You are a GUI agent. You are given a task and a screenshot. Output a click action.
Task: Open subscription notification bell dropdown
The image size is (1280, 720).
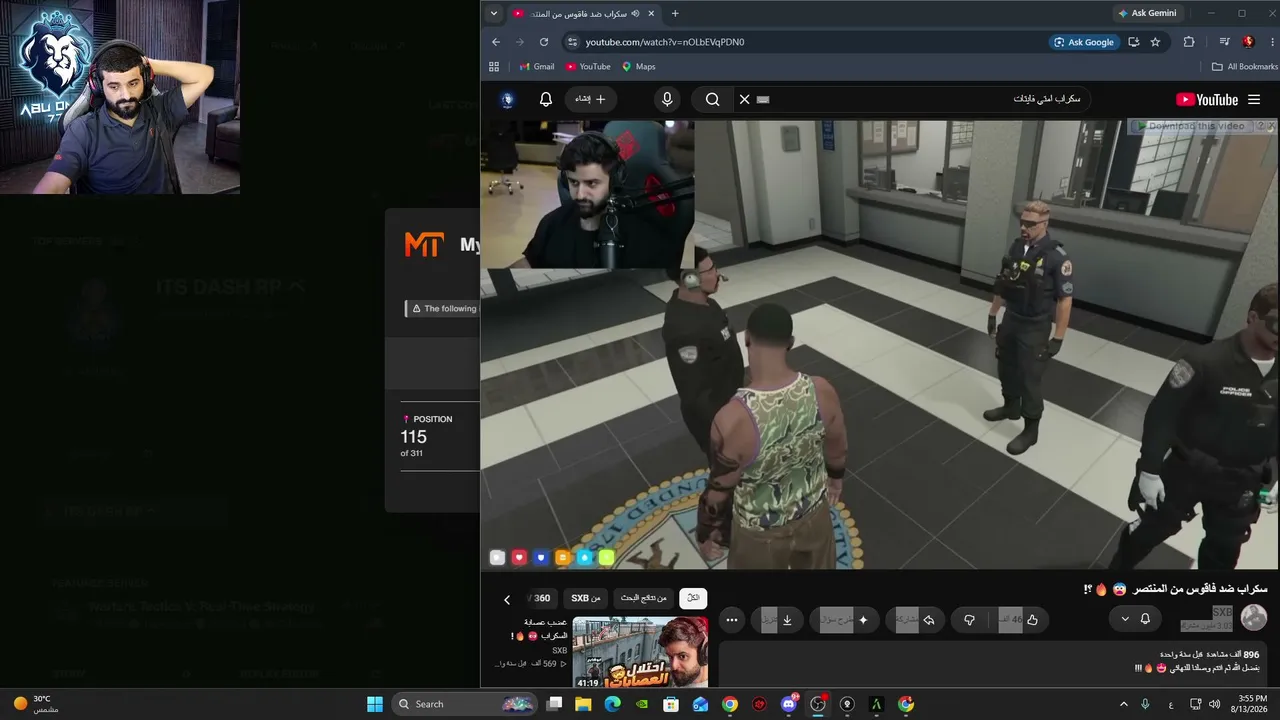pos(1135,619)
